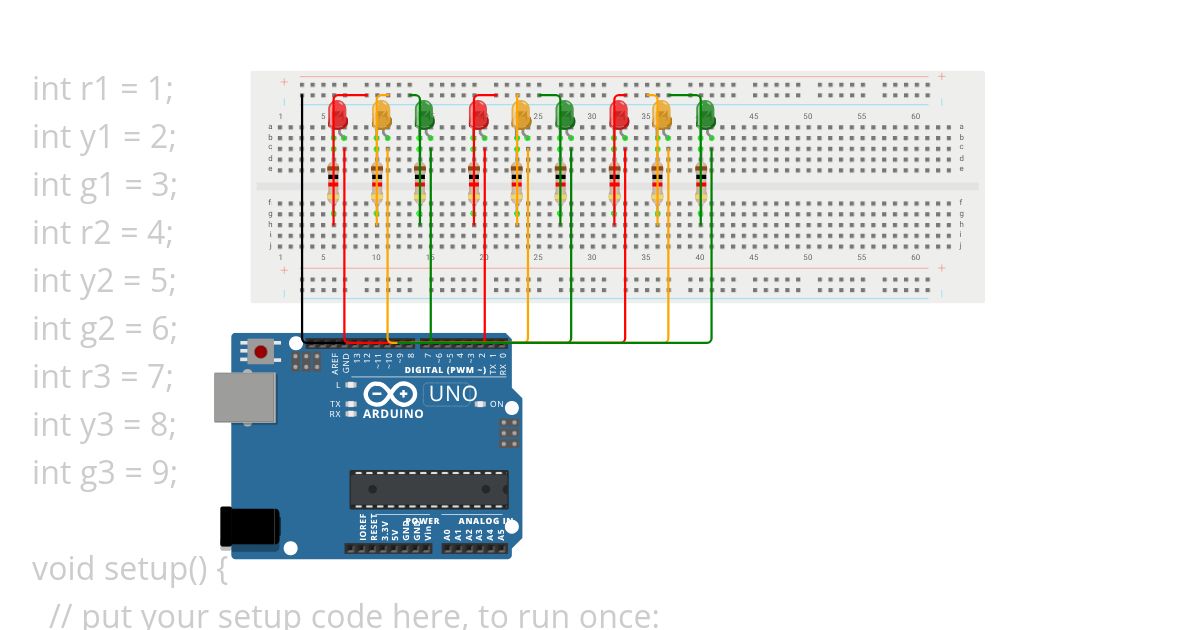Viewport: 1200px width, 630px height.
Task: Click the 'int g1 = 3;' code line
Action: pos(105,184)
